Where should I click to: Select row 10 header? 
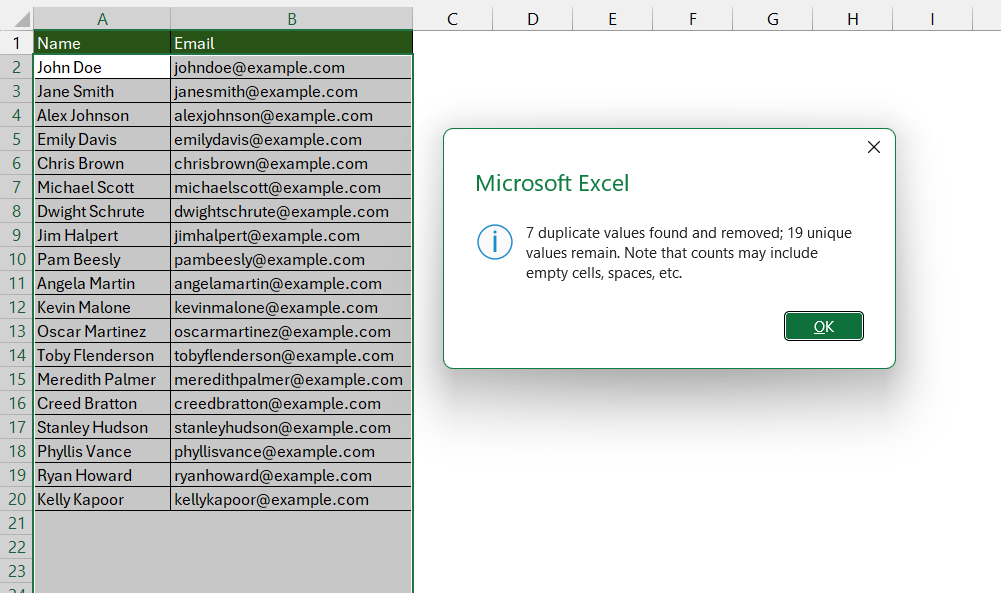[x=17, y=259]
